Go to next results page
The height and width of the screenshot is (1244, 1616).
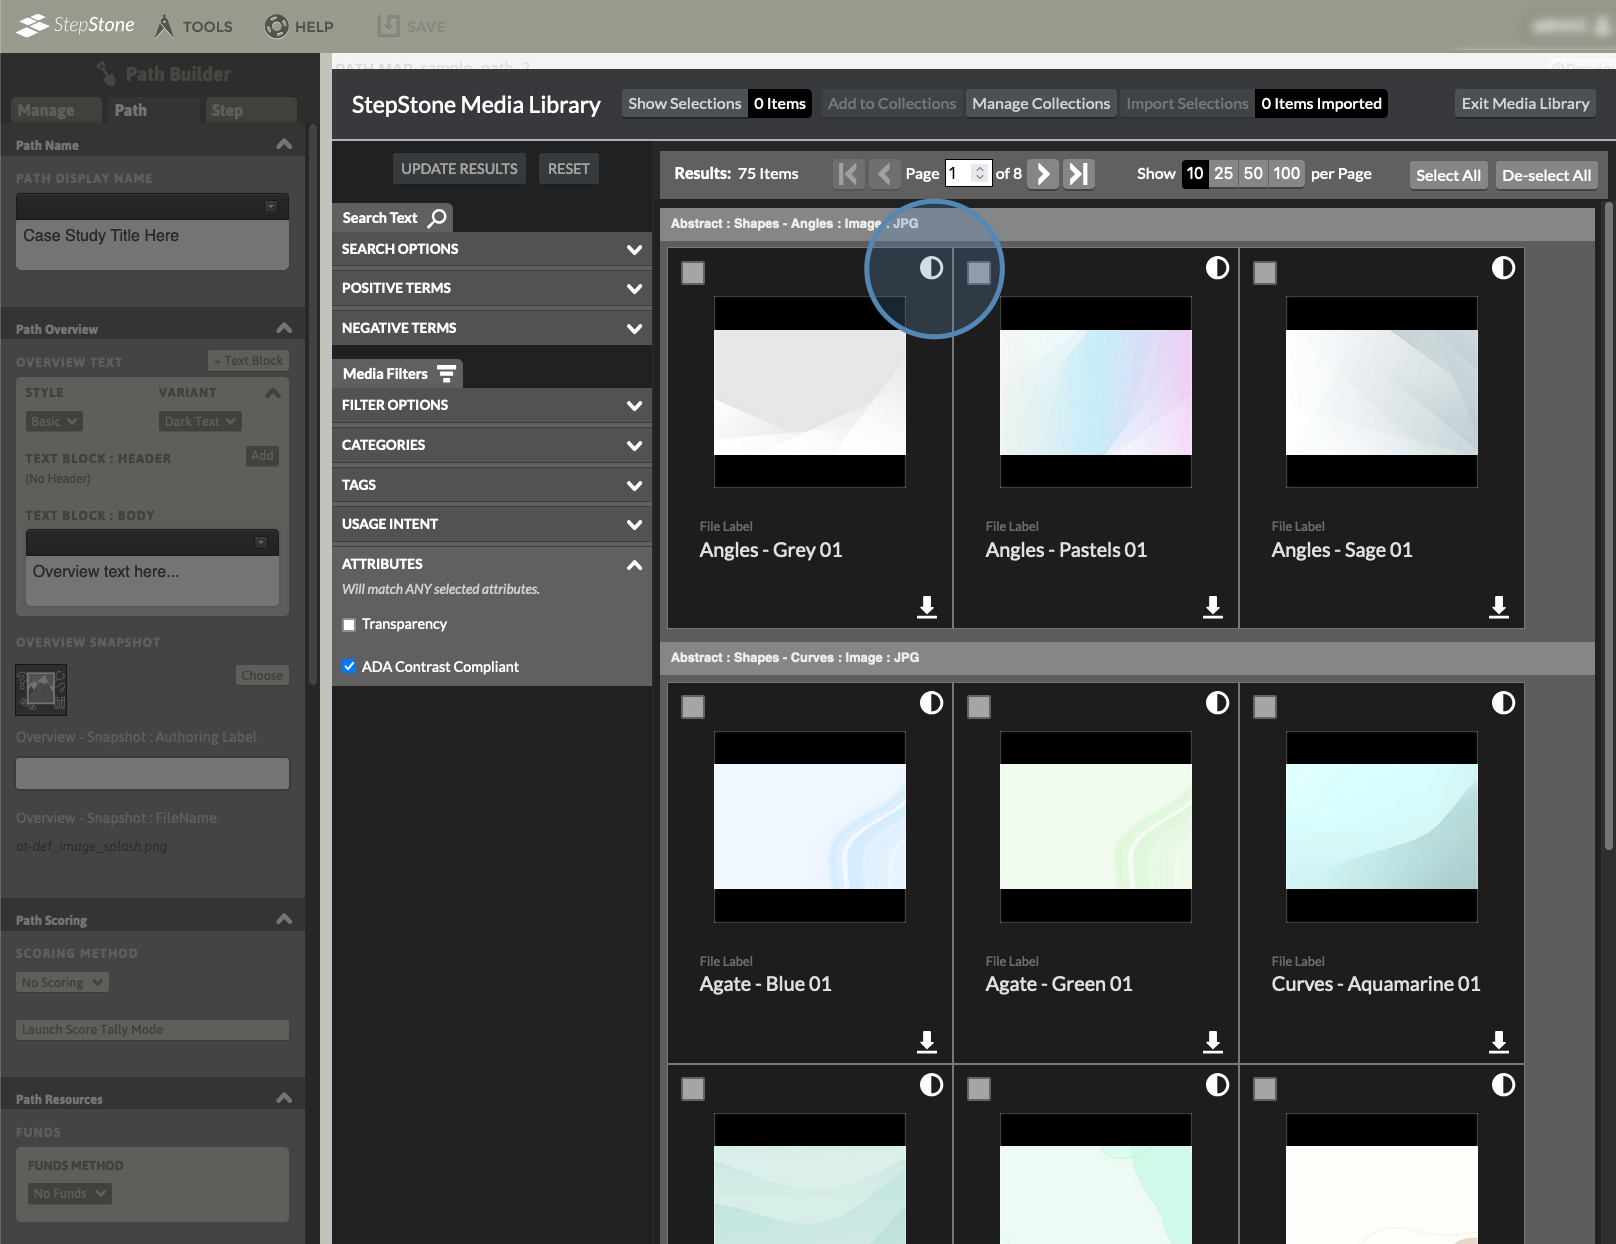coord(1043,174)
